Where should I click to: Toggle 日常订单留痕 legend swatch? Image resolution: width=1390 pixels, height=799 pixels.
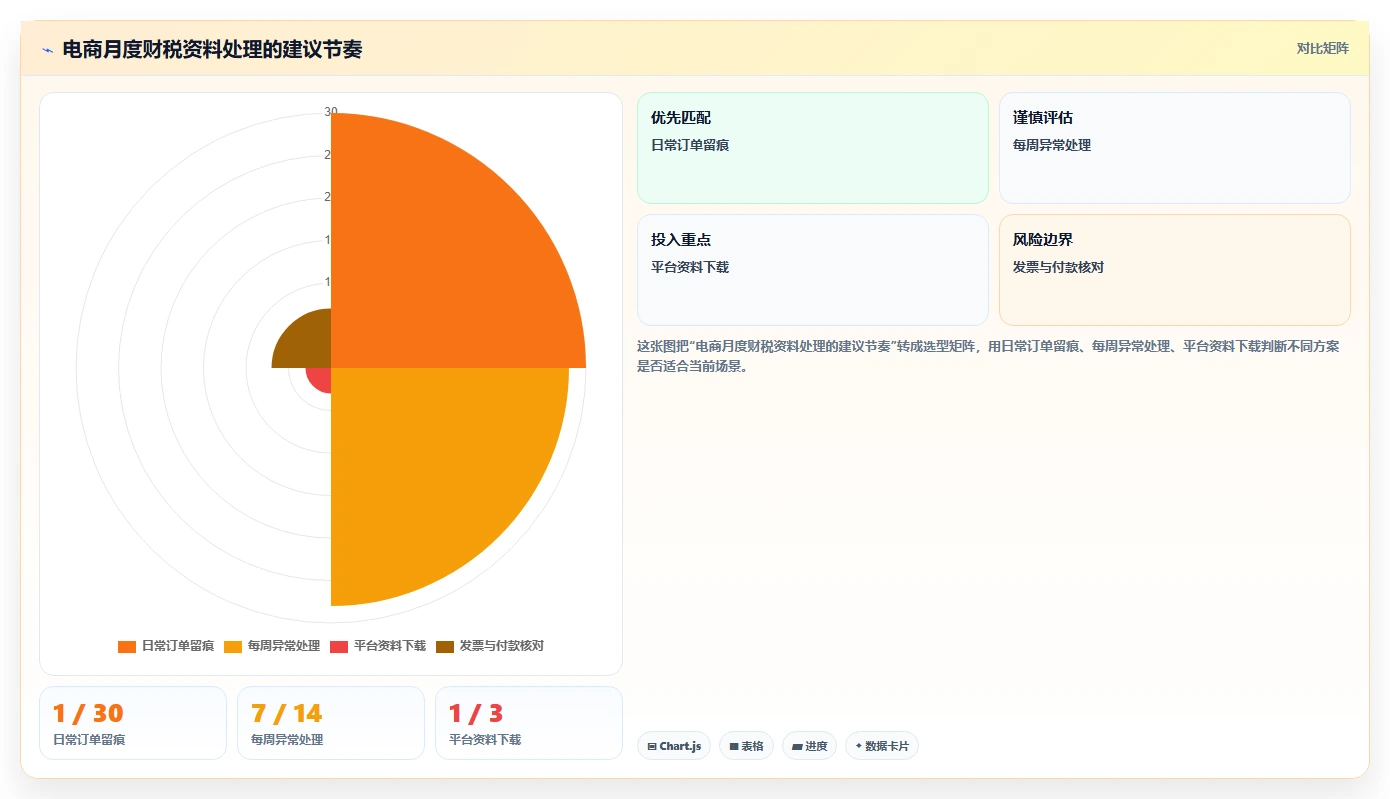[x=127, y=646]
